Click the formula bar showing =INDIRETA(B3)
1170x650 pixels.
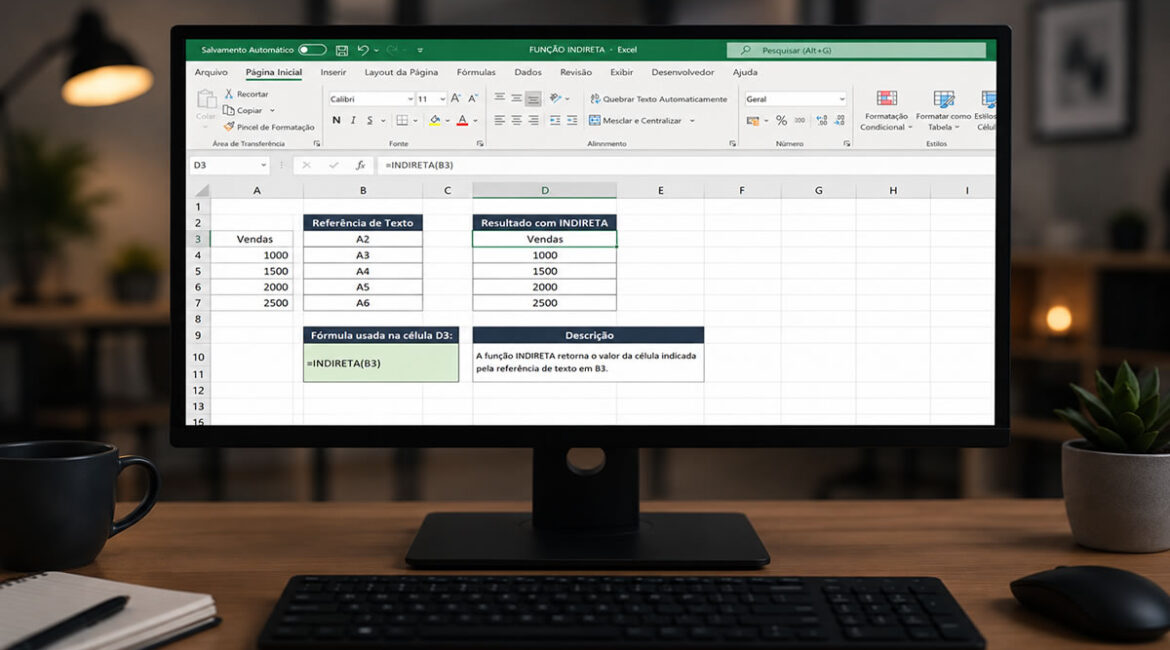686,165
